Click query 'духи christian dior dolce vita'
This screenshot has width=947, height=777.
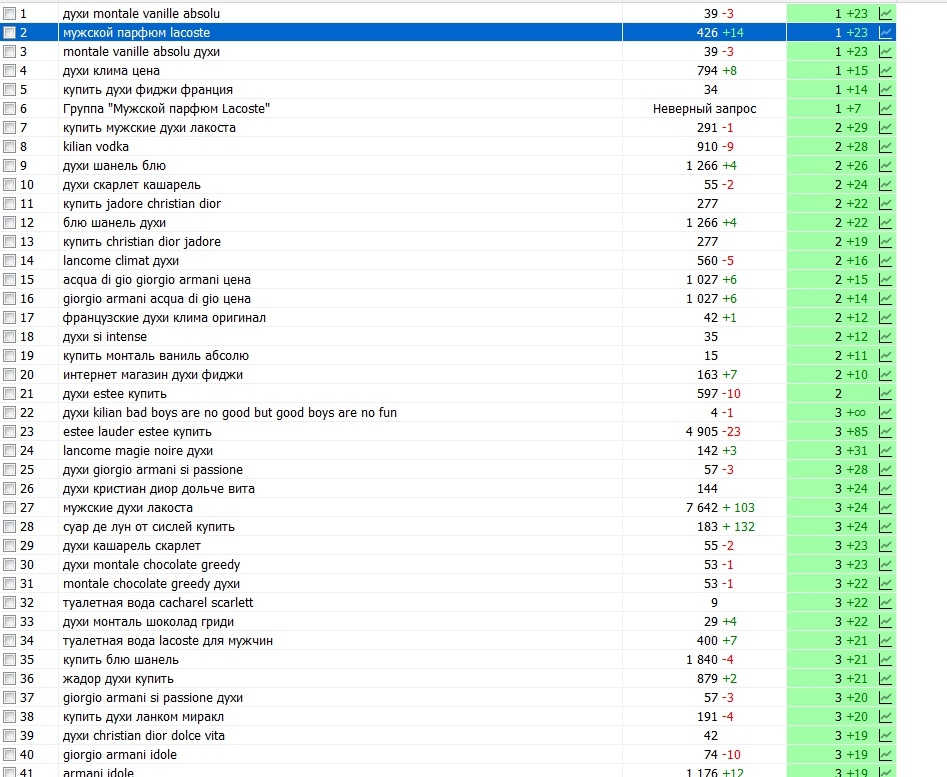pos(144,736)
